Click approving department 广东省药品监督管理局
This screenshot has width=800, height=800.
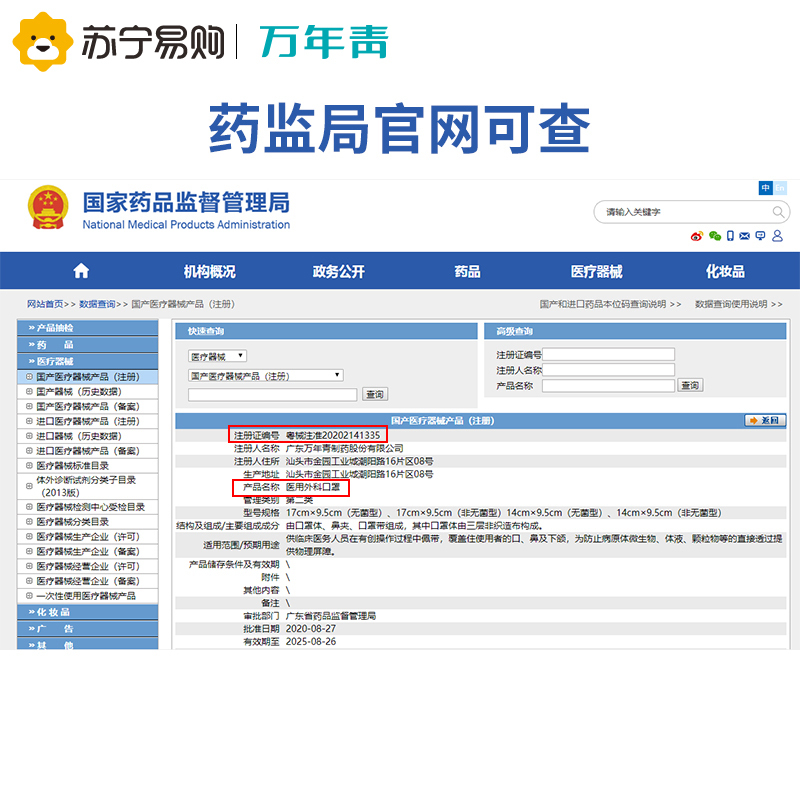pos(331,616)
